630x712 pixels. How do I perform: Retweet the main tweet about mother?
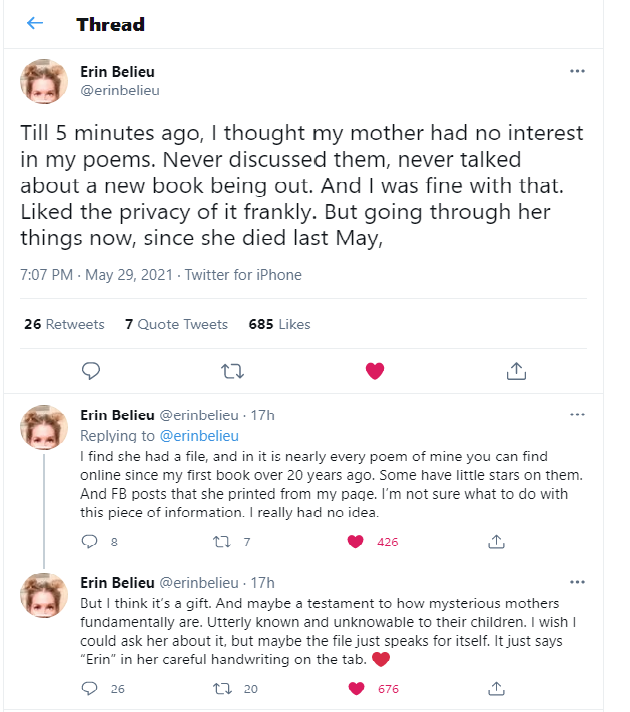tap(232, 371)
